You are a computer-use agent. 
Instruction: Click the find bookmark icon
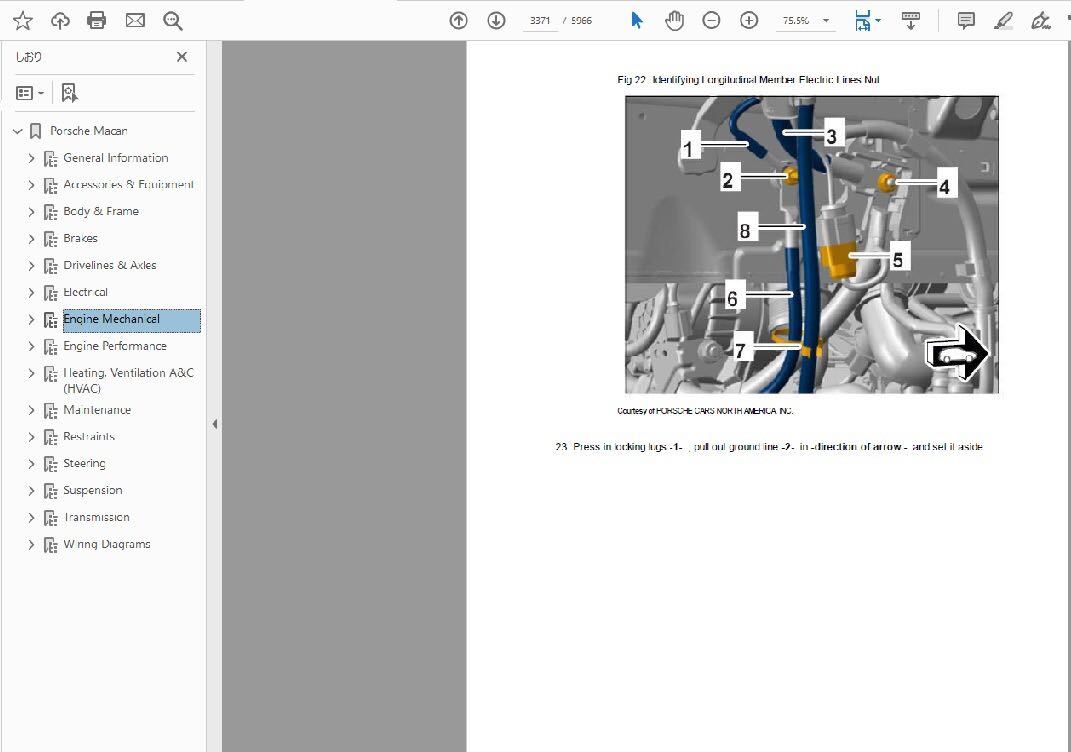[x=69, y=93]
